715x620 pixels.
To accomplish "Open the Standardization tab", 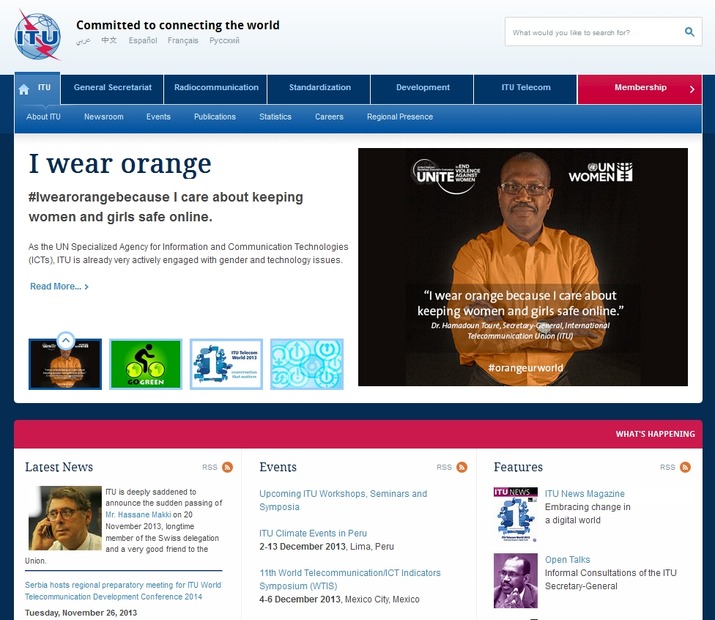I will [320, 89].
